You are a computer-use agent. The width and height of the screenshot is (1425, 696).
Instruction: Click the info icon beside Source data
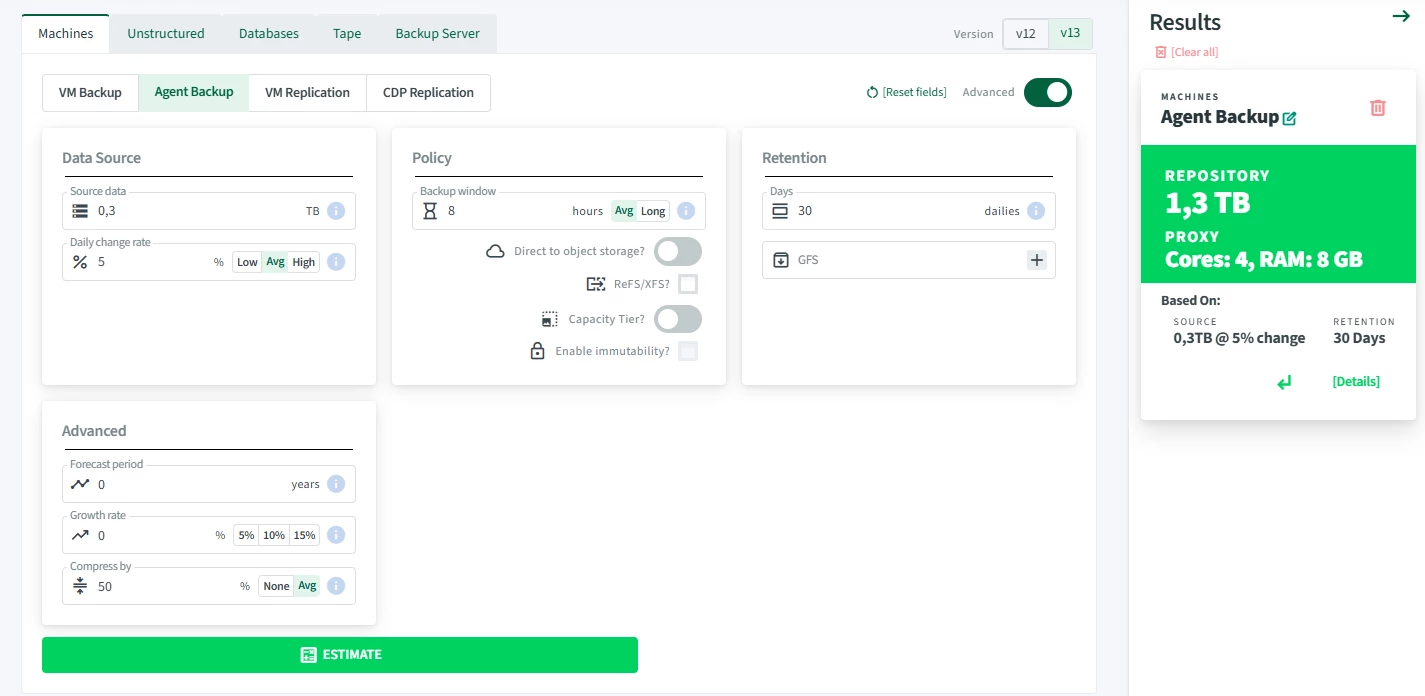pyautogui.click(x=336, y=211)
